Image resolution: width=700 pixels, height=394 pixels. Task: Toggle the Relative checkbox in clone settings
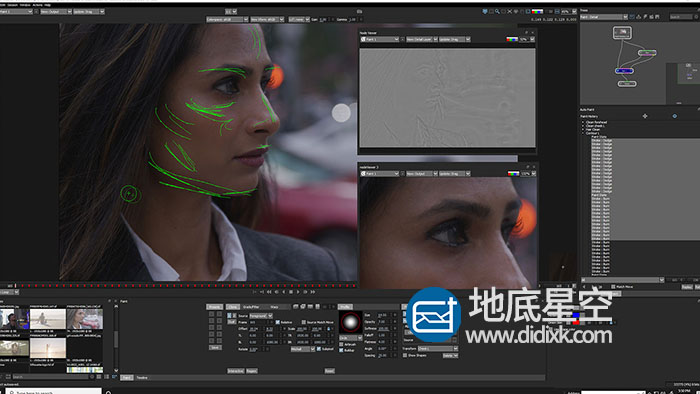point(278,322)
